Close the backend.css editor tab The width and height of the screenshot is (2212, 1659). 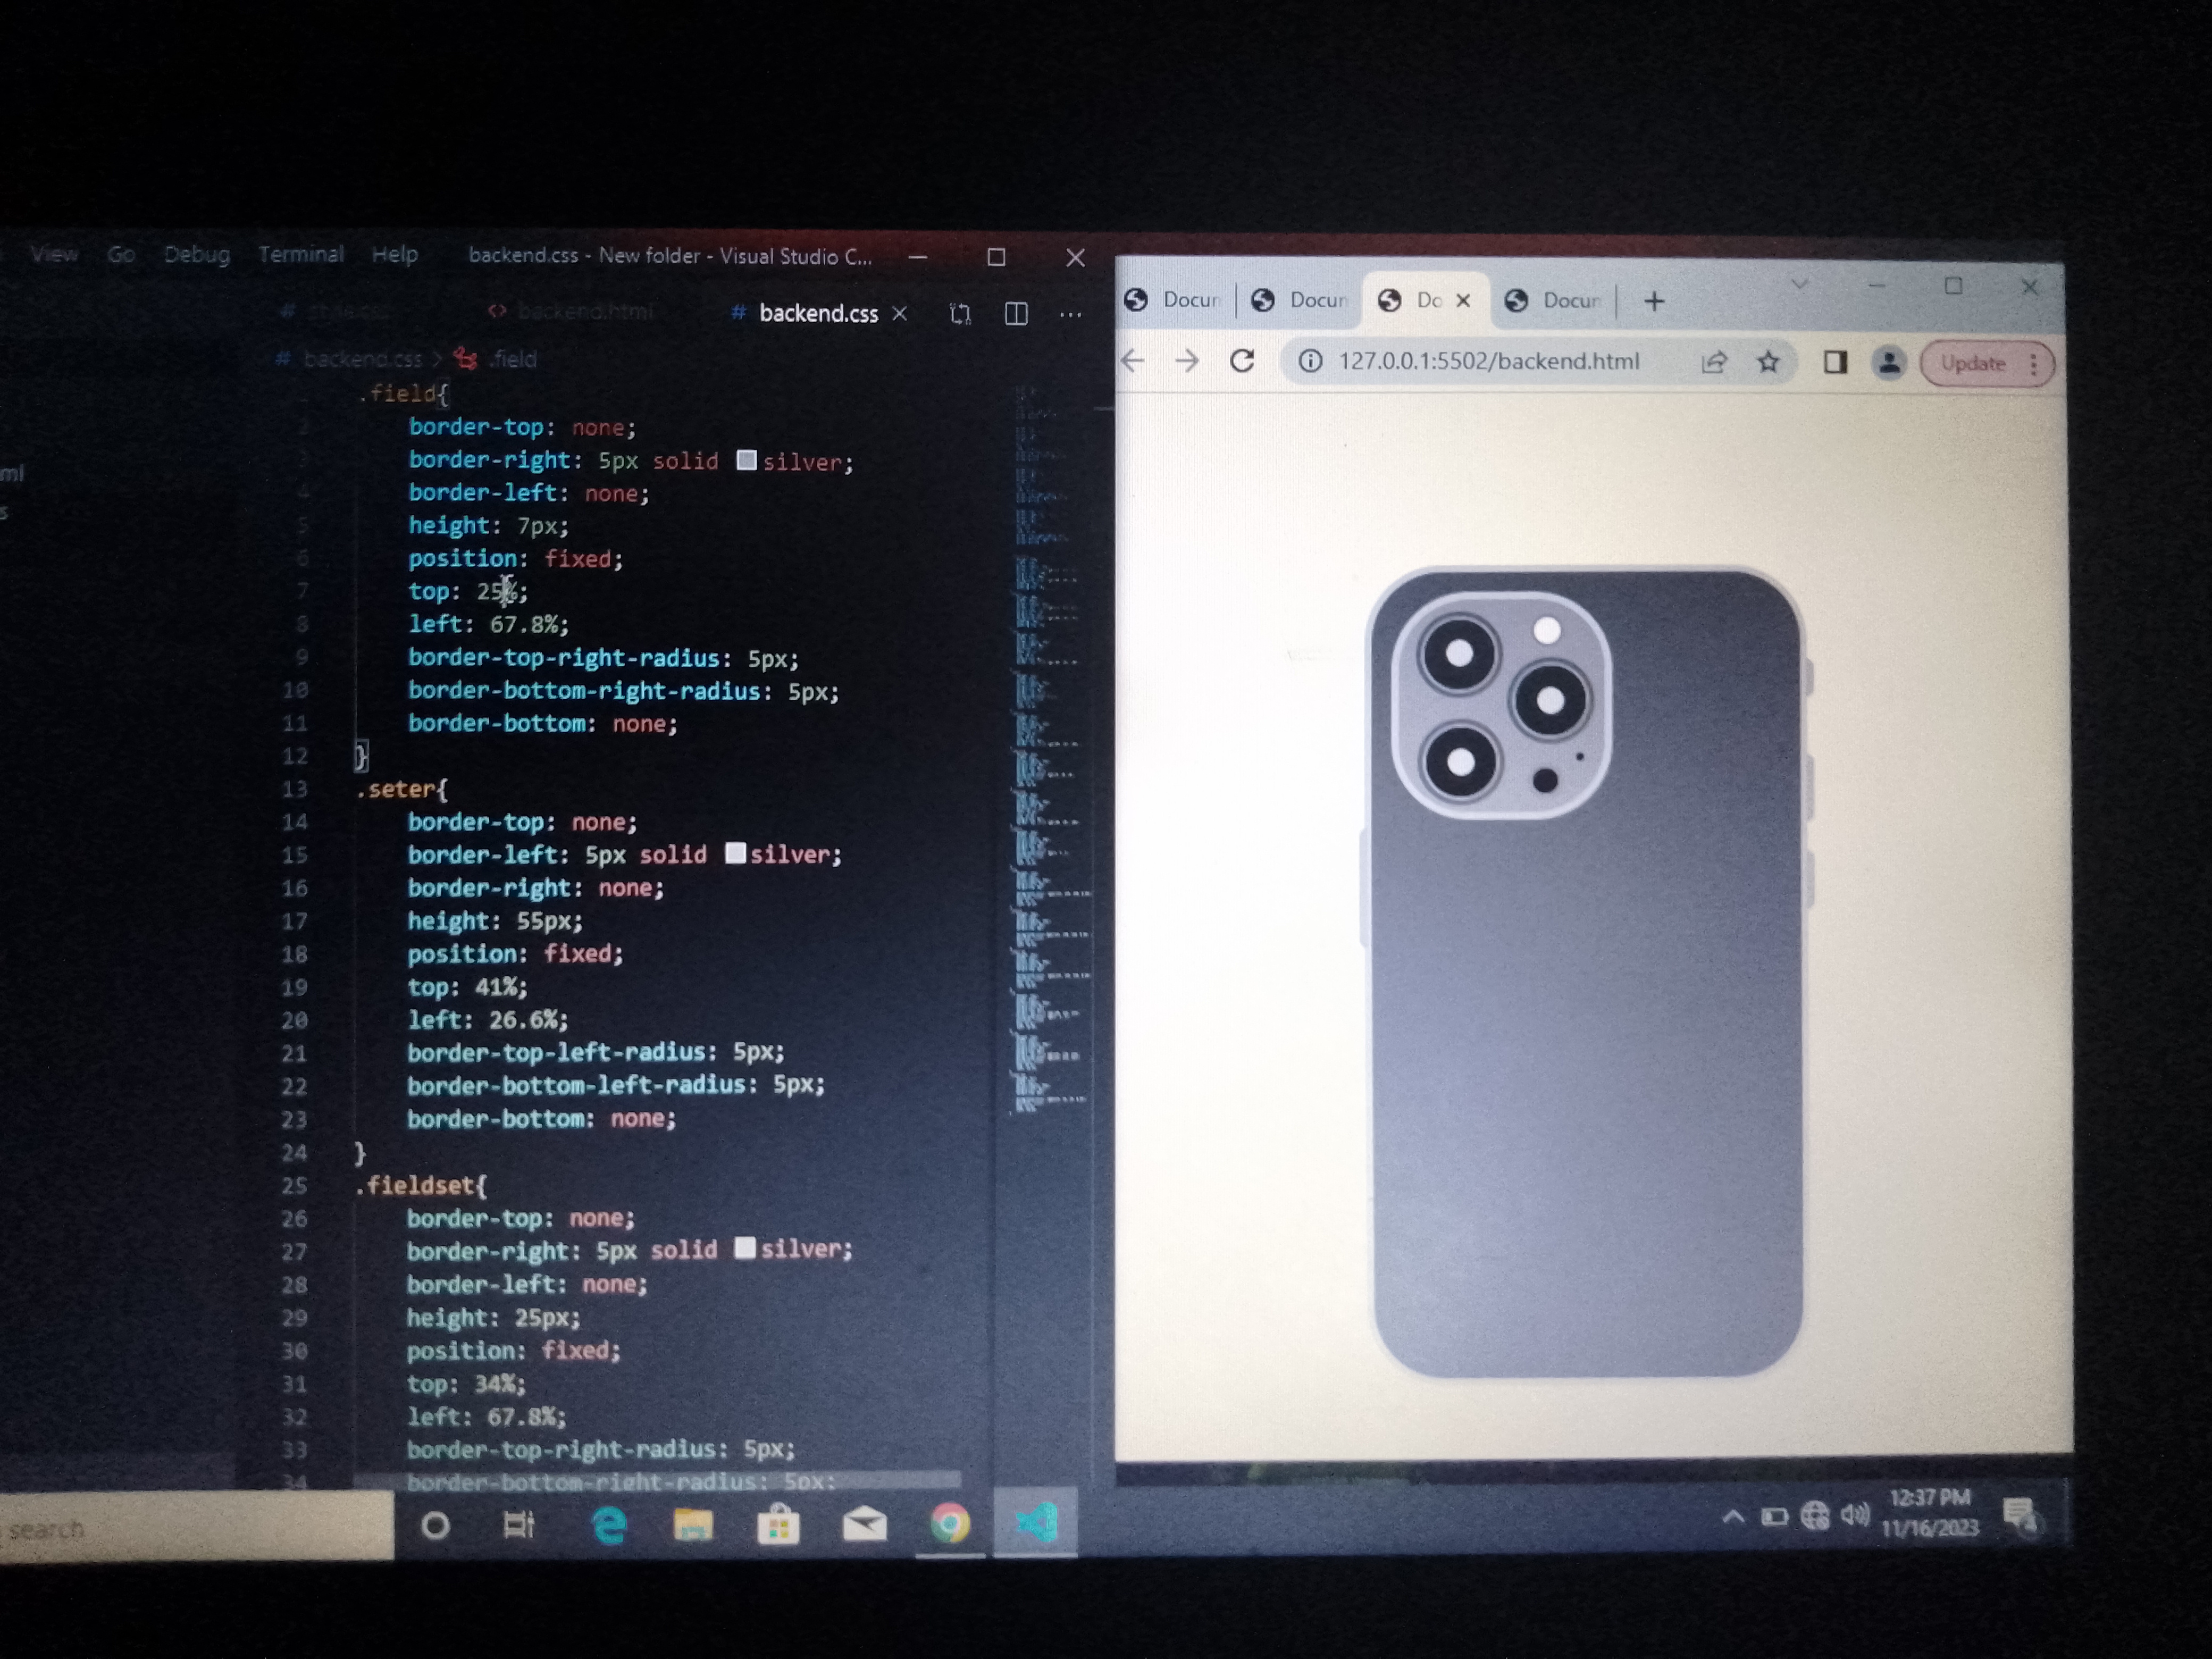pyautogui.click(x=900, y=314)
